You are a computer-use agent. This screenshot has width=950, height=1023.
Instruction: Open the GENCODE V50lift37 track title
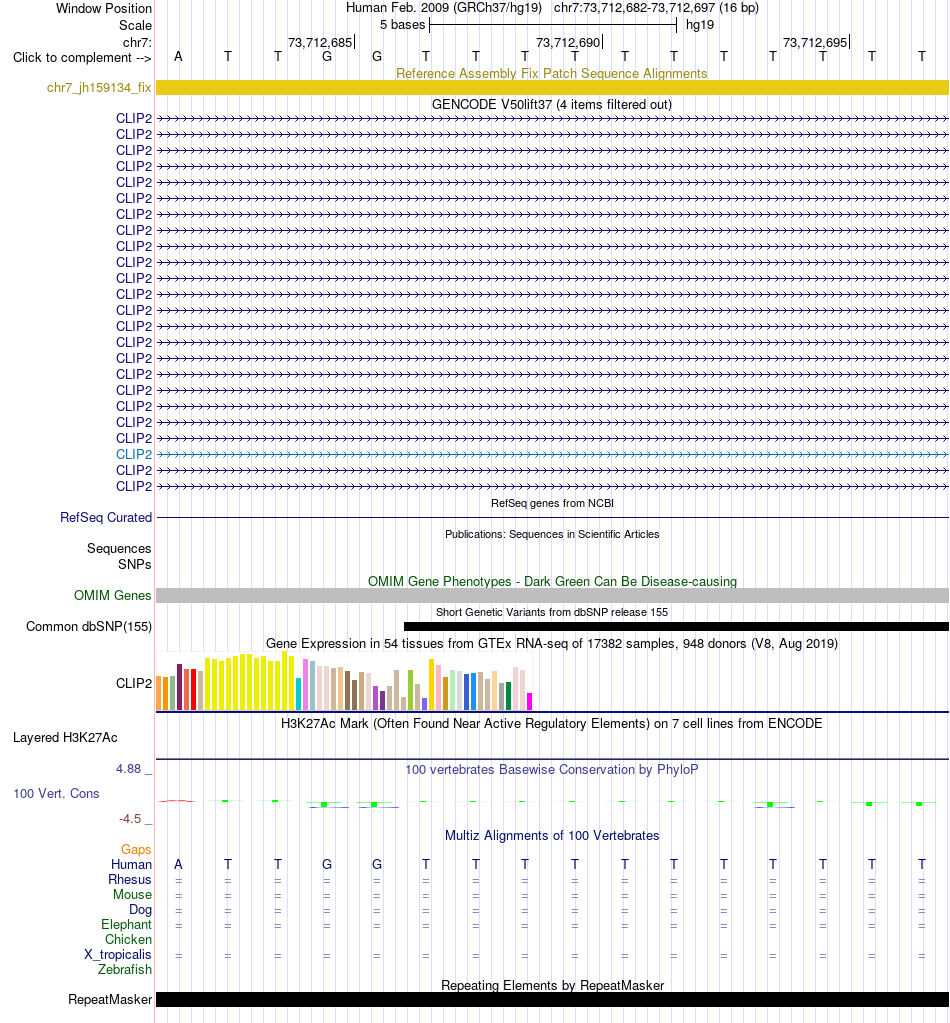552,104
